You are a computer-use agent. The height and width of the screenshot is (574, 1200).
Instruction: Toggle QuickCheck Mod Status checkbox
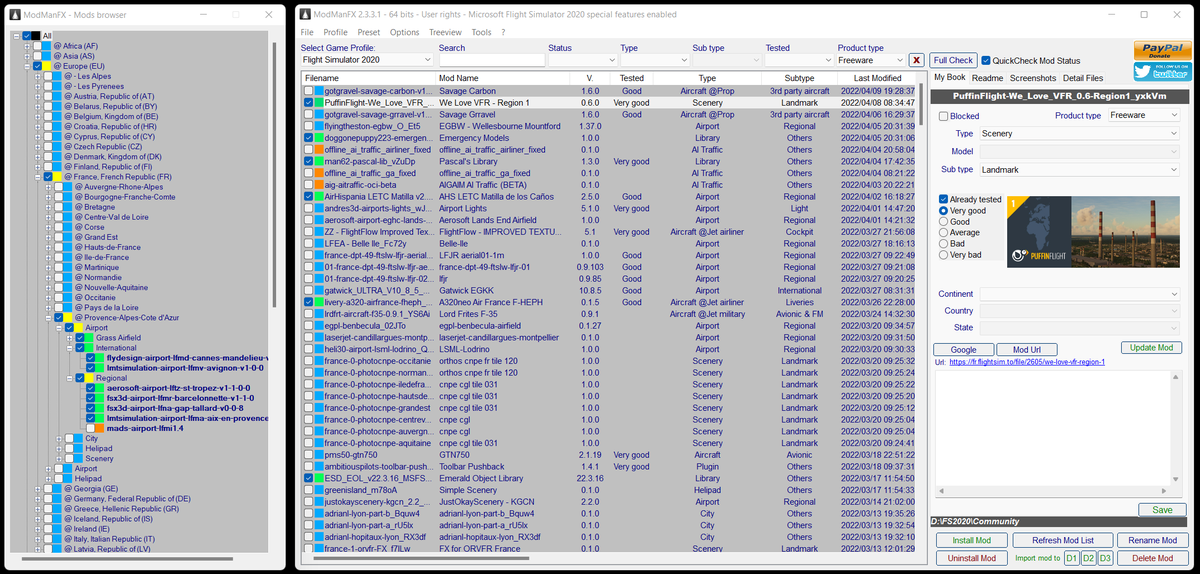point(986,60)
